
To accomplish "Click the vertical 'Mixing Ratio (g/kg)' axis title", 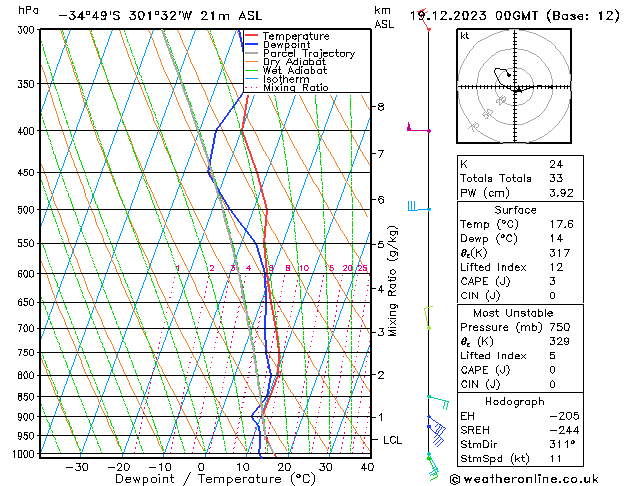I will 392,281.
